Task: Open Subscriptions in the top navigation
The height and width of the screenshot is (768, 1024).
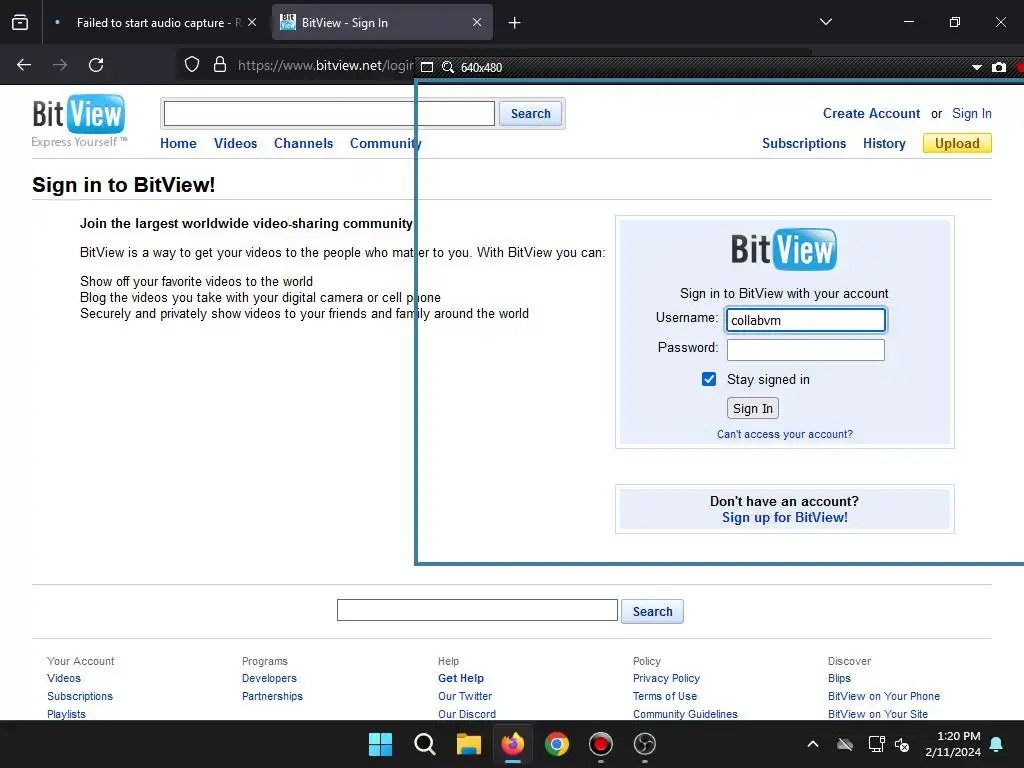Action: click(x=804, y=143)
